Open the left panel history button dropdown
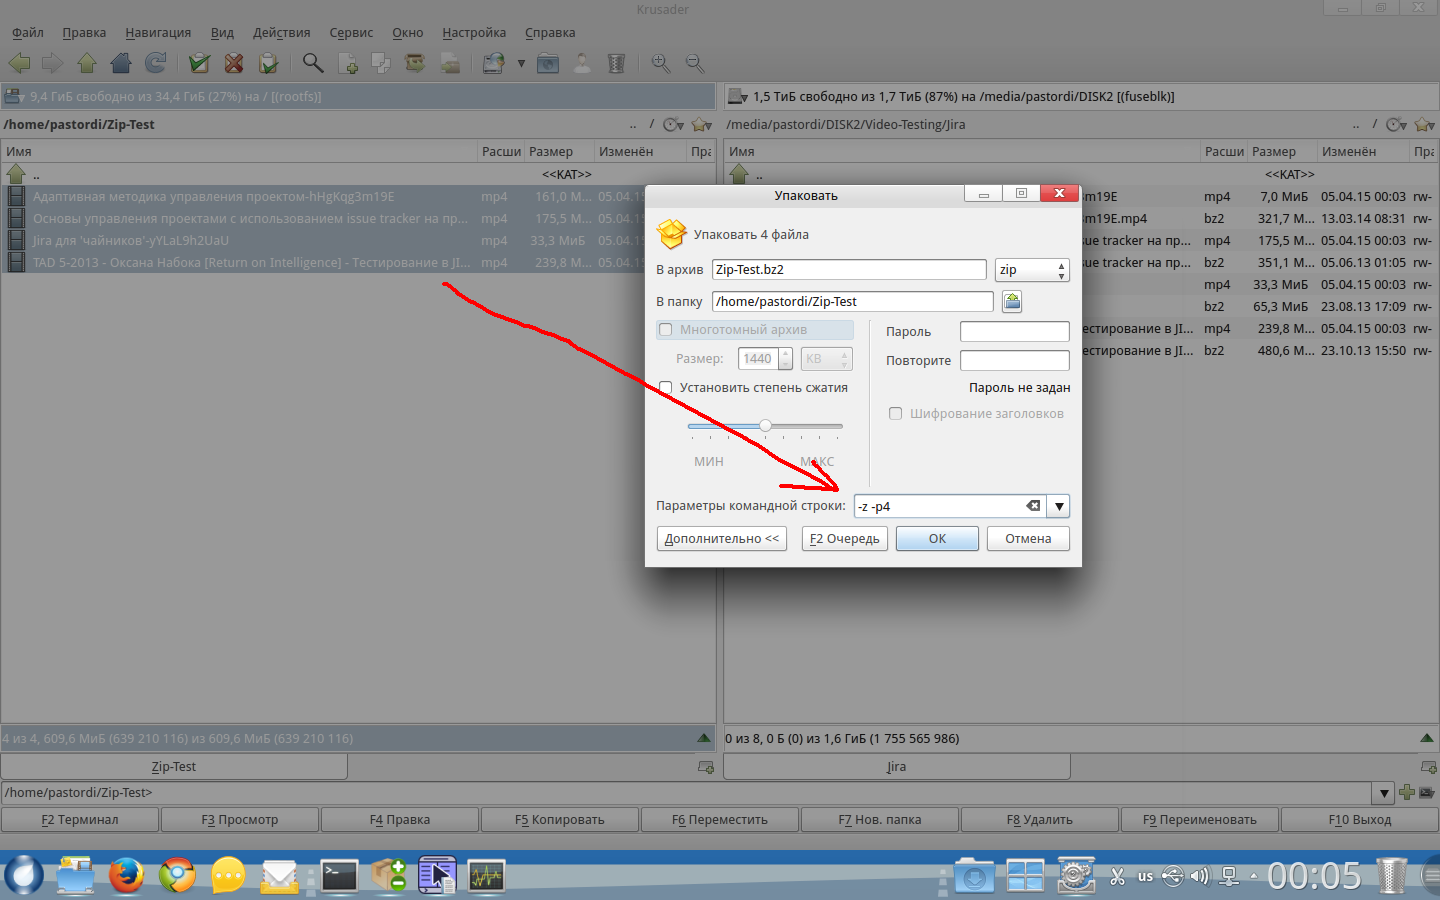1440x900 pixels. 674,125
